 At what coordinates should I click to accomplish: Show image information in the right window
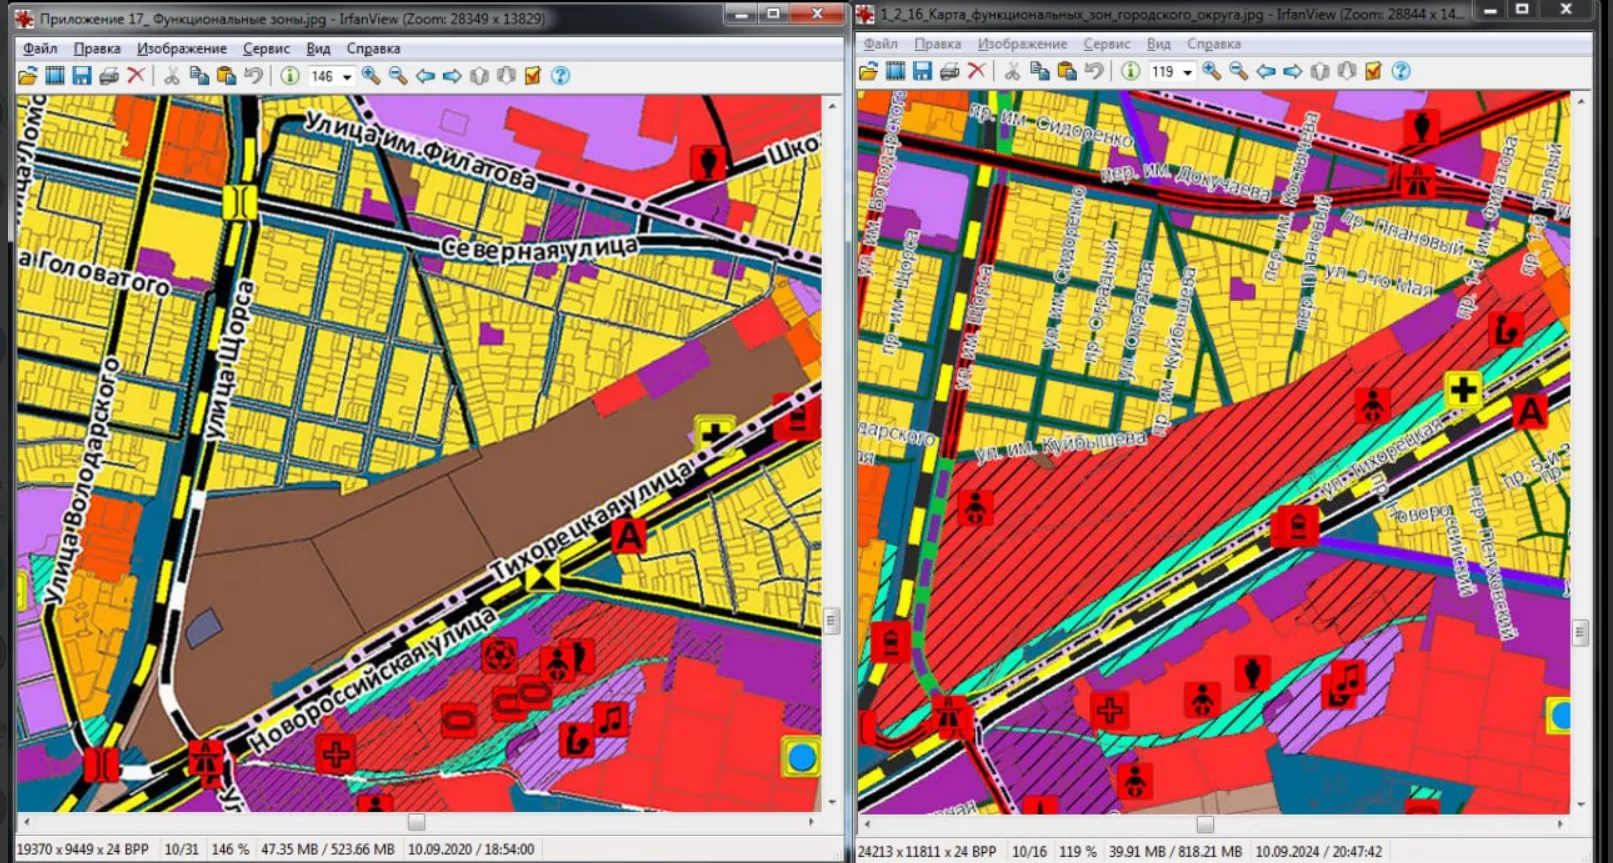1130,71
